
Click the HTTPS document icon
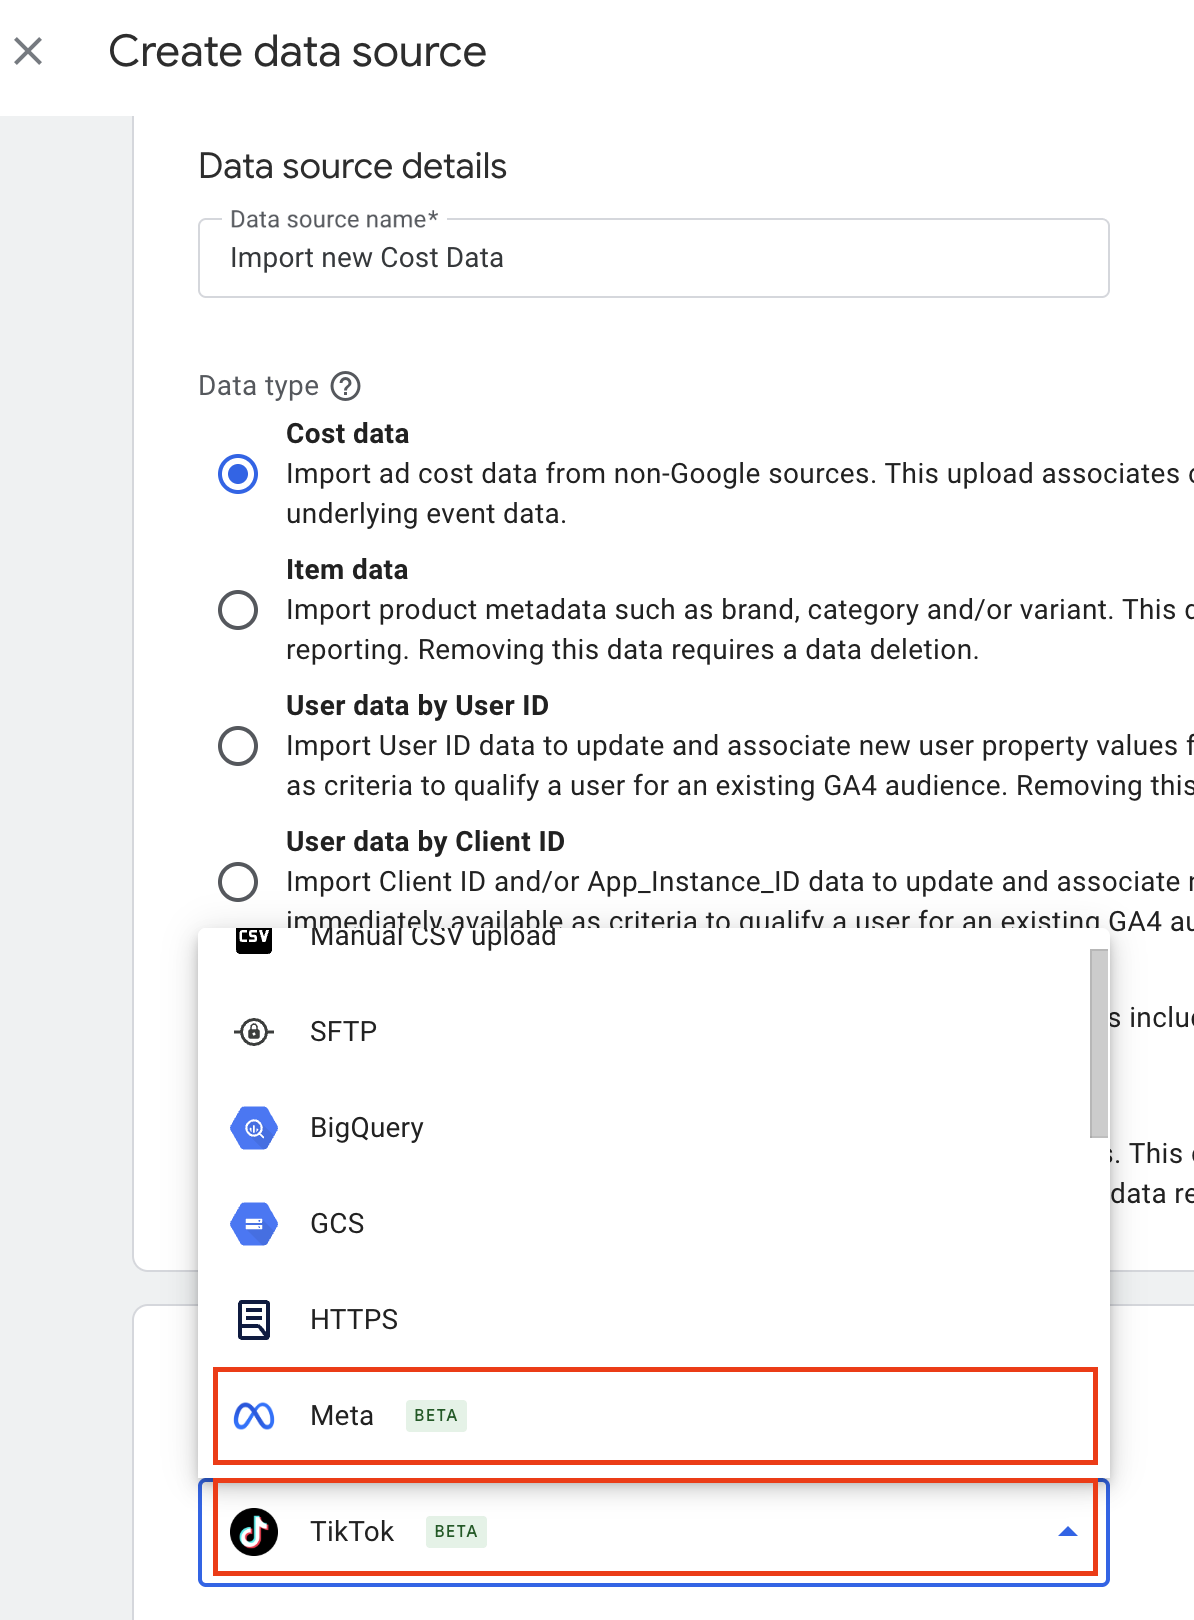(254, 1320)
